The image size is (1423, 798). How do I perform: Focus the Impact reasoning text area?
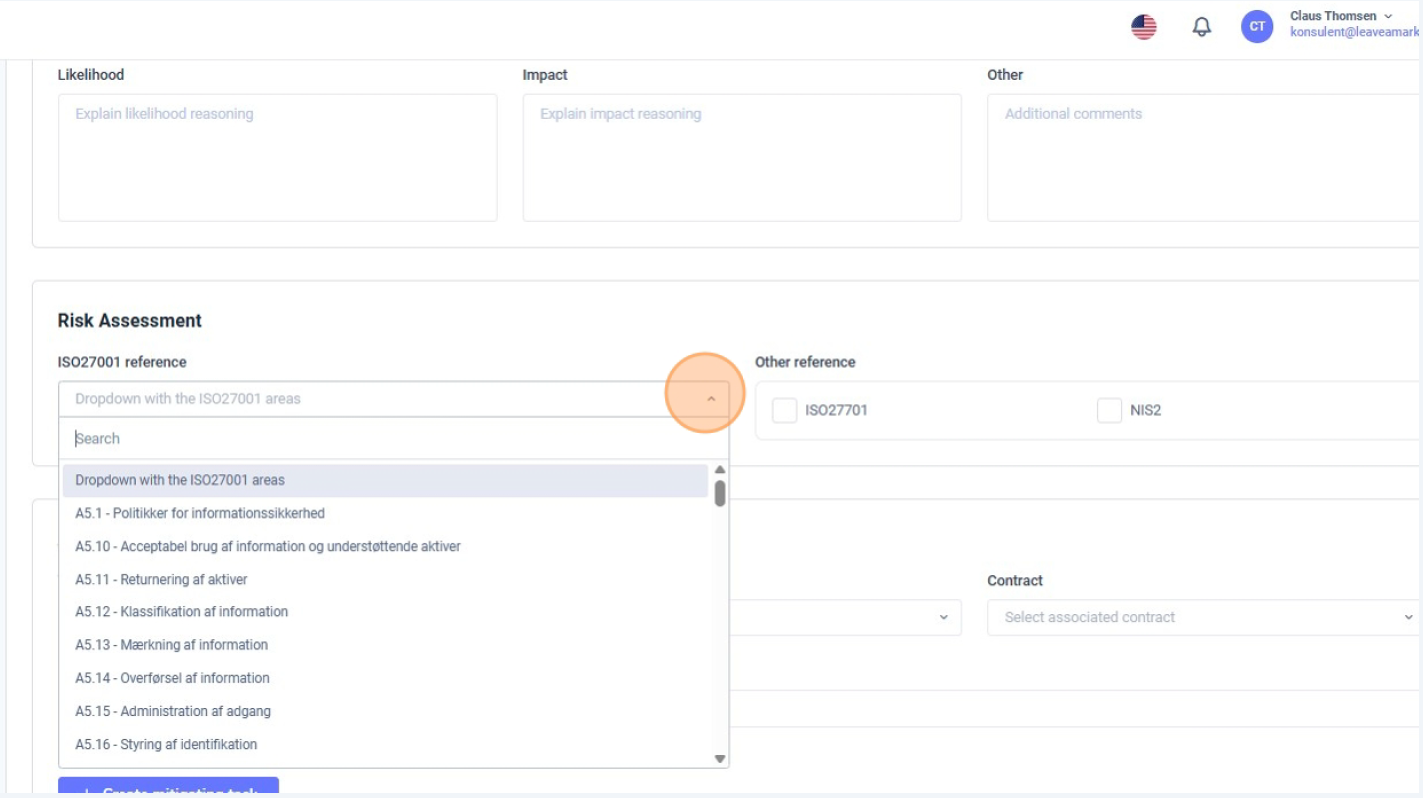[741, 157]
